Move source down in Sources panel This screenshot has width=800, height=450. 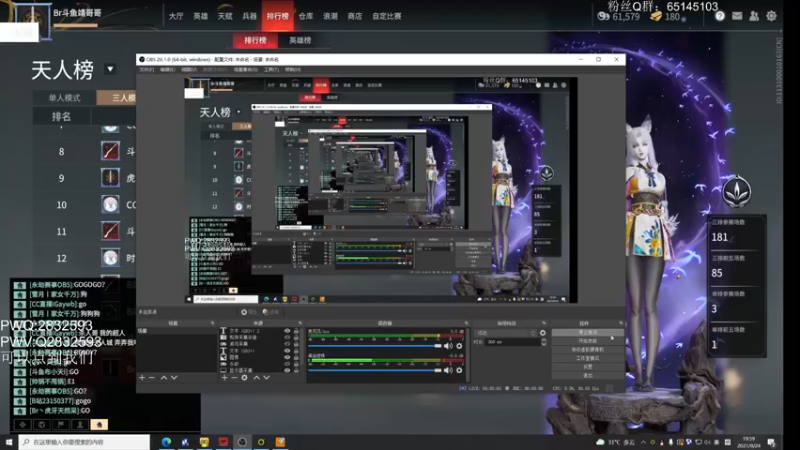point(266,378)
